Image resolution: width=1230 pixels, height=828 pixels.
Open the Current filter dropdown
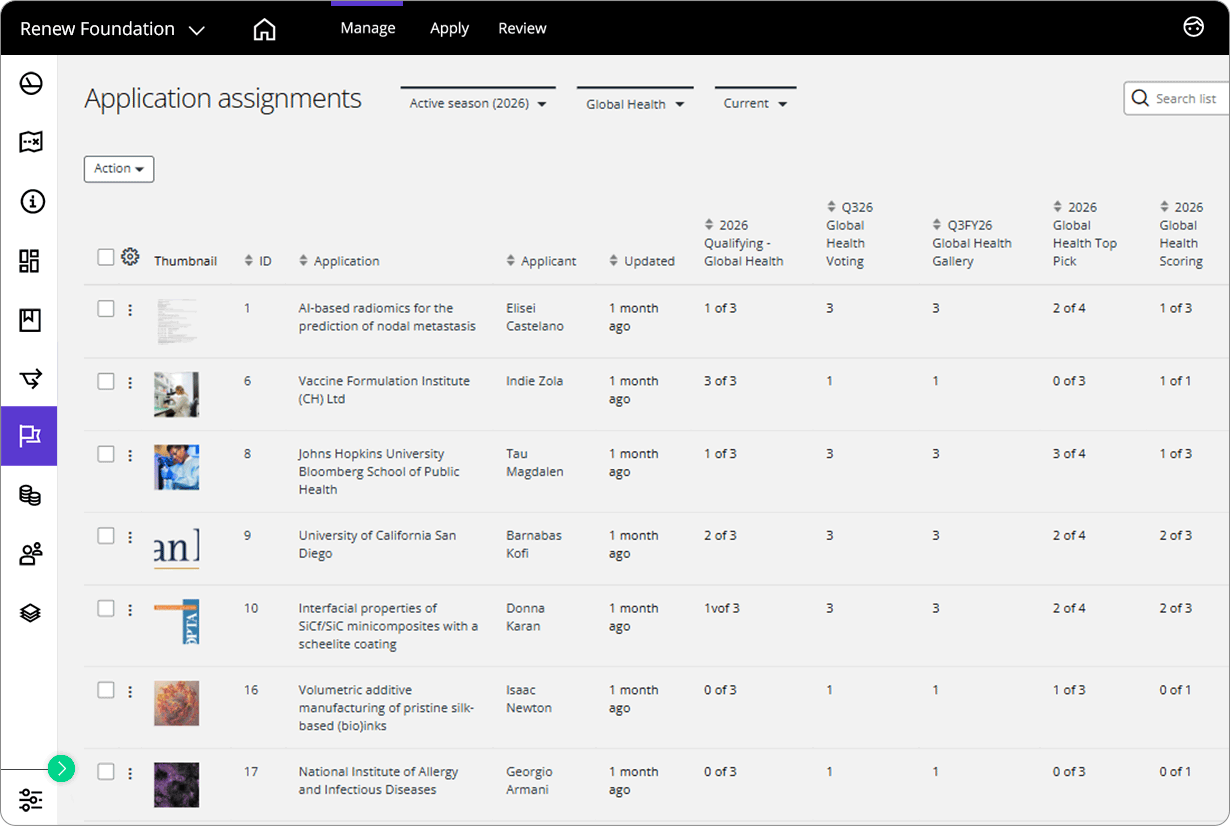[x=756, y=103]
